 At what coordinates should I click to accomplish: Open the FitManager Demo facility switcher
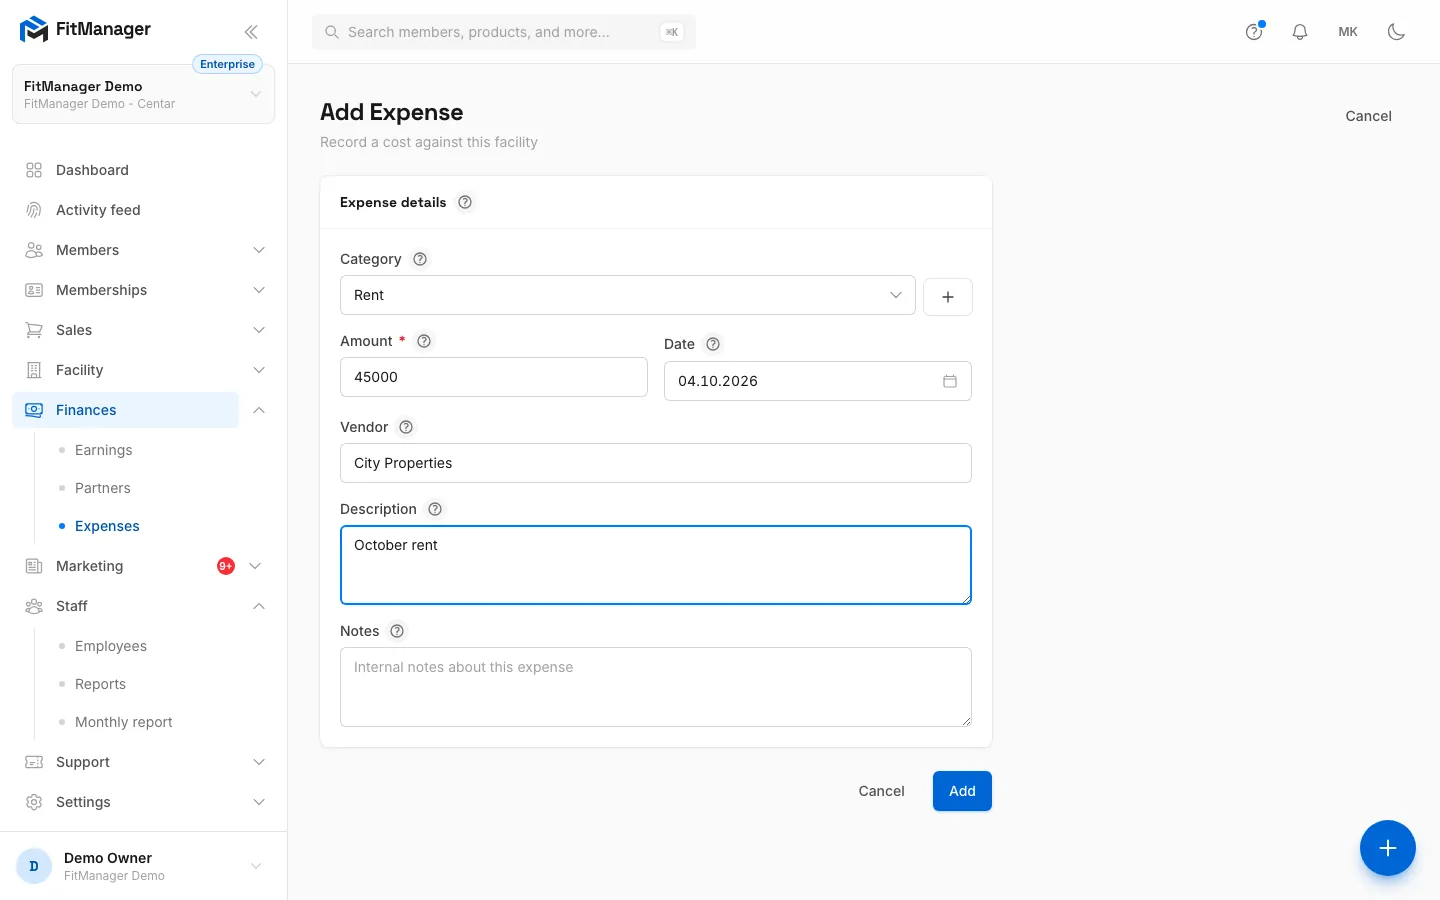tap(143, 94)
